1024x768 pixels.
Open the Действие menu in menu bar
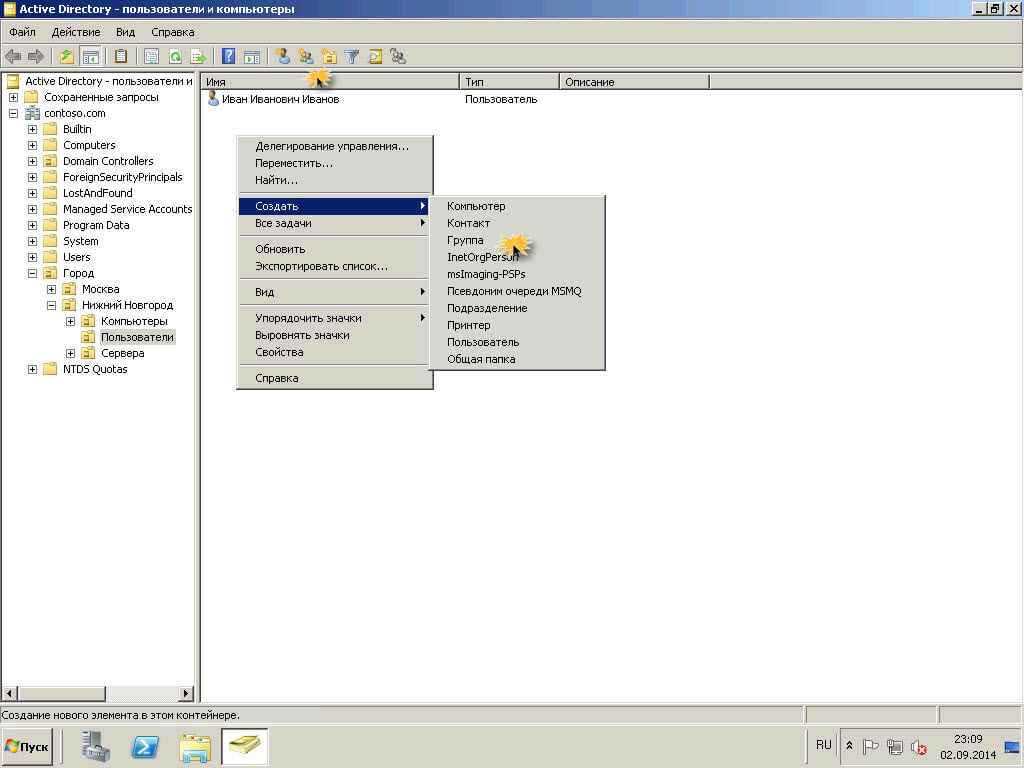(75, 32)
